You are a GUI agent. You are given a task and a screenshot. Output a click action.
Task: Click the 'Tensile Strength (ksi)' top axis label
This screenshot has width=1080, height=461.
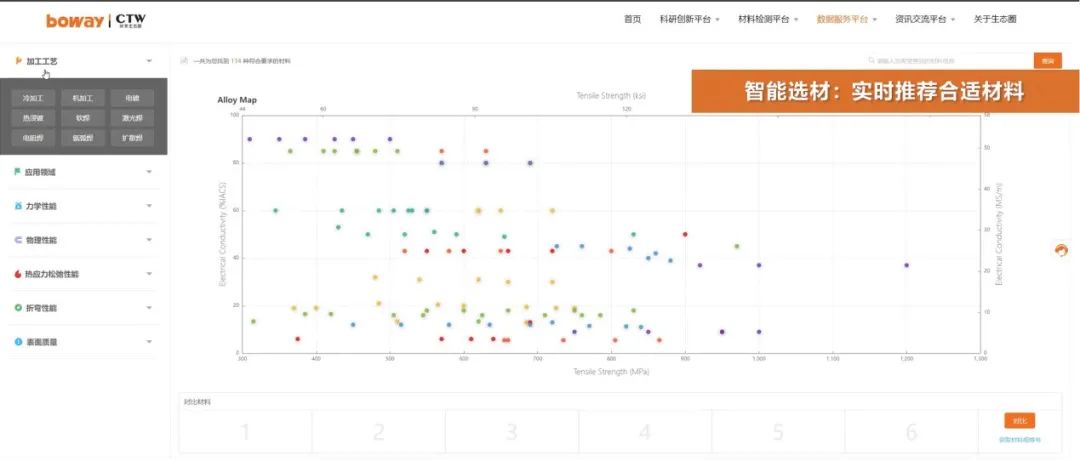[611, 95]
